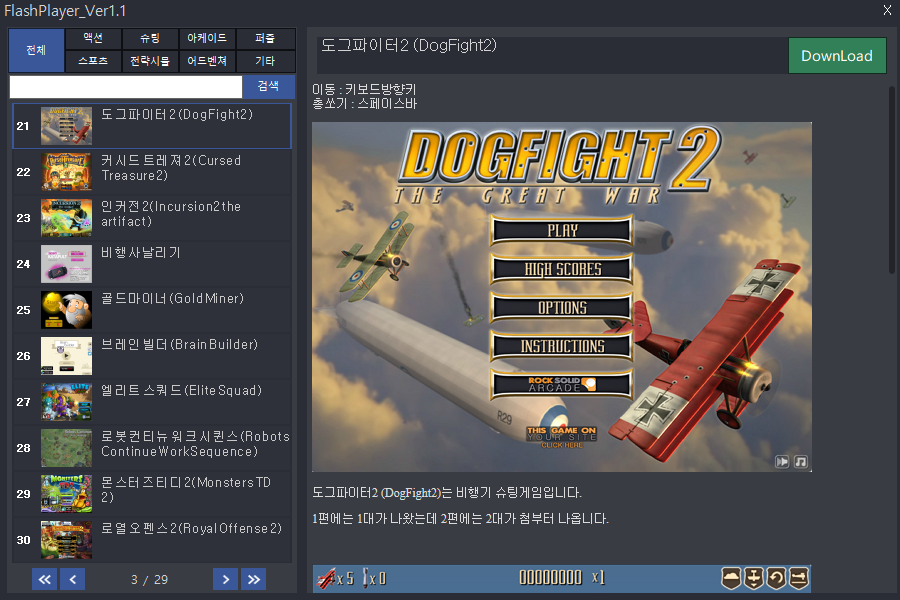Click PLAY in the DogFight 2 menu

coord(562,230)
